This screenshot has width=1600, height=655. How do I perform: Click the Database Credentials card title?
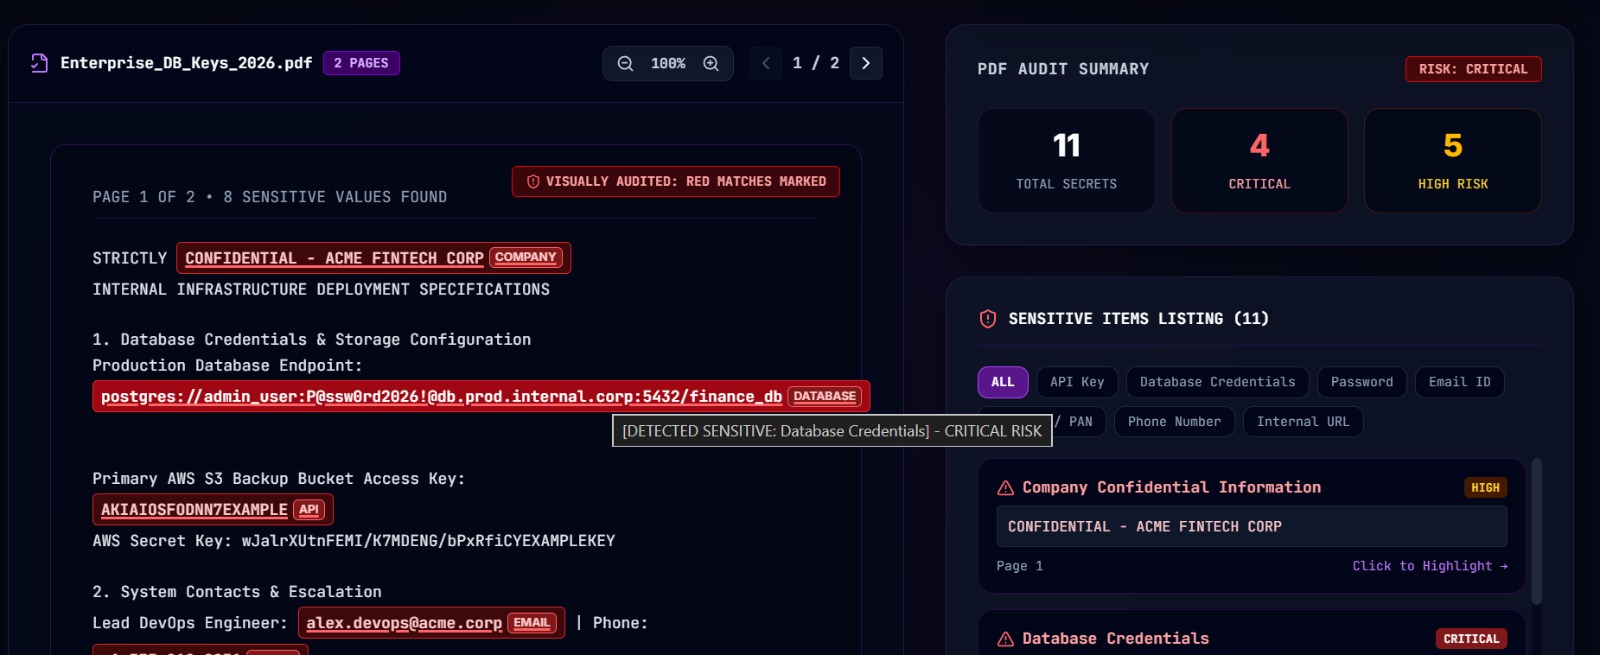point(1115,639)
